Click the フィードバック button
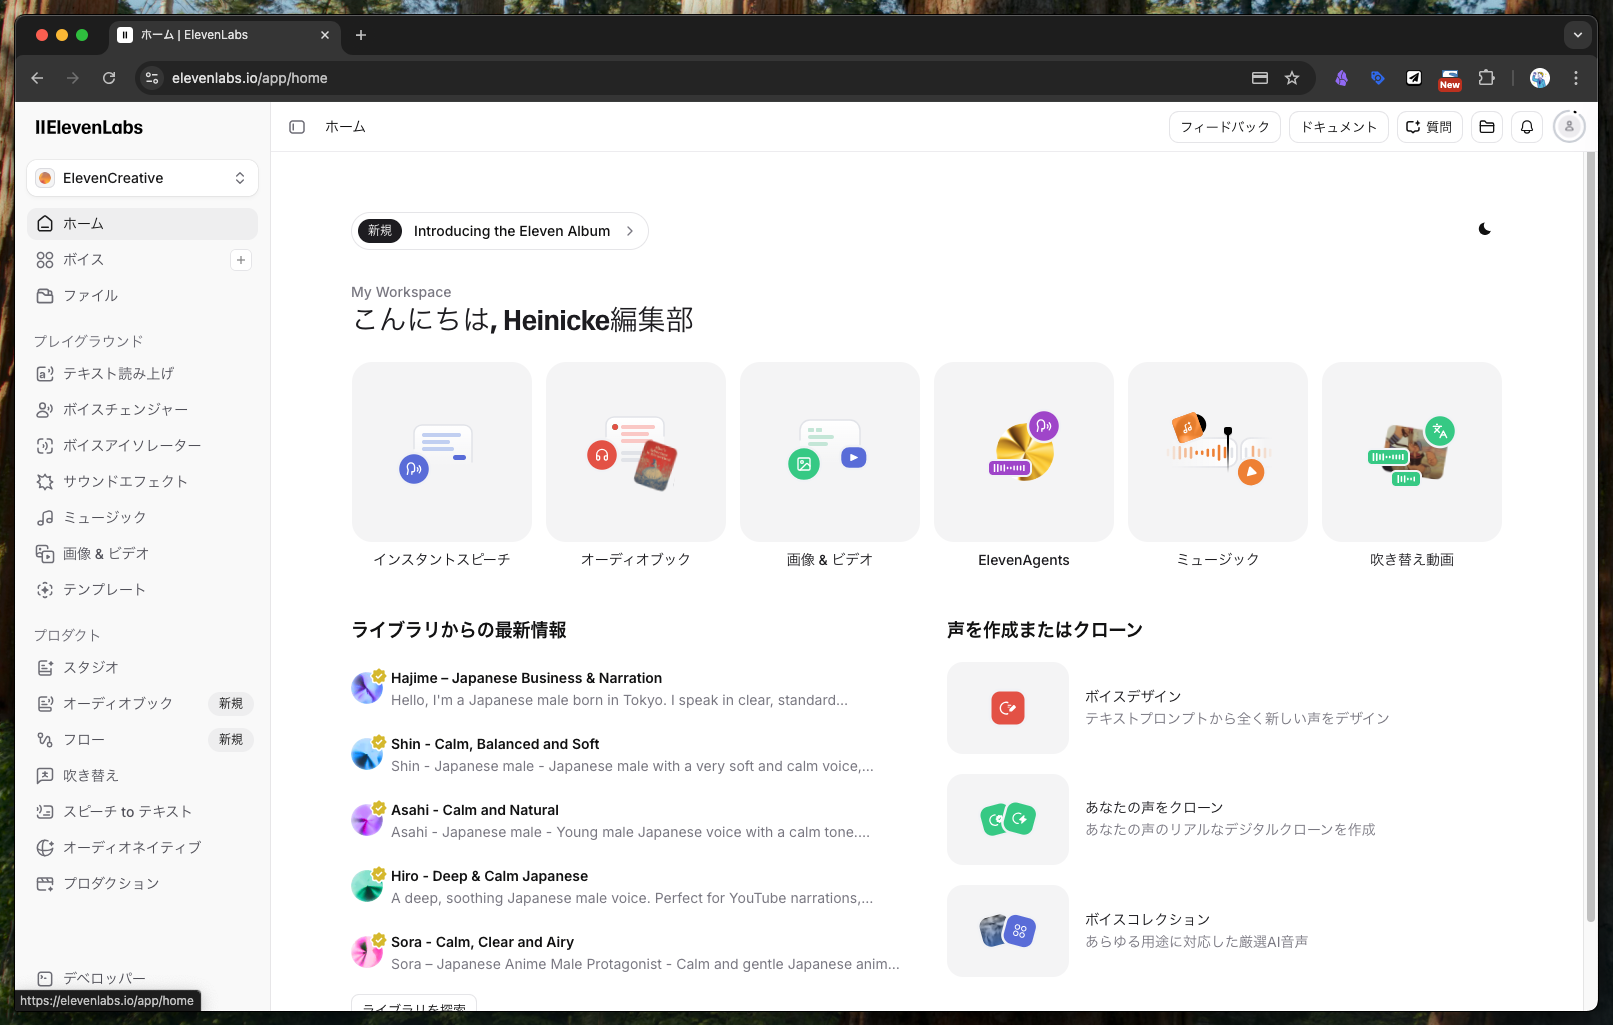This screenshot has width=1613, height=1025. (1224, 127)
